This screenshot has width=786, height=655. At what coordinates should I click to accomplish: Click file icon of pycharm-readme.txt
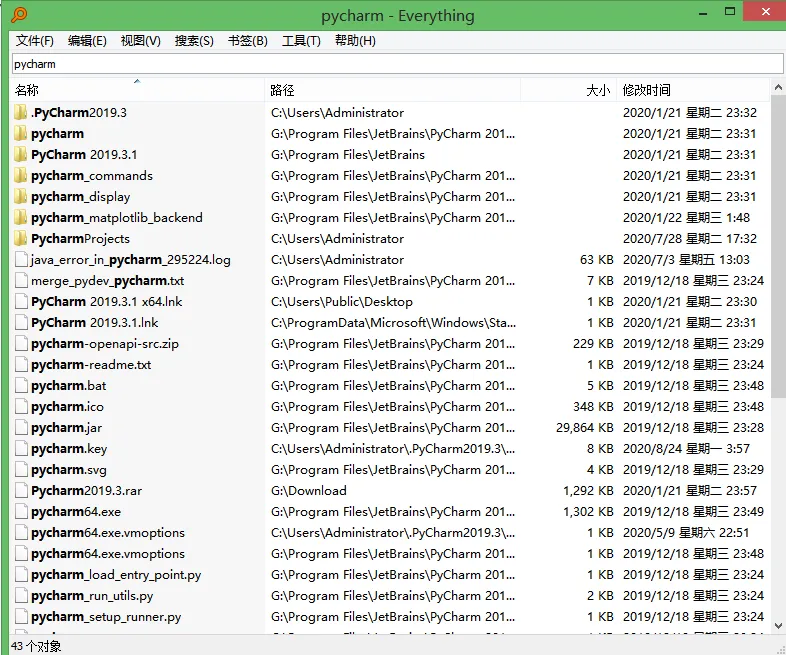pos(21,365)
